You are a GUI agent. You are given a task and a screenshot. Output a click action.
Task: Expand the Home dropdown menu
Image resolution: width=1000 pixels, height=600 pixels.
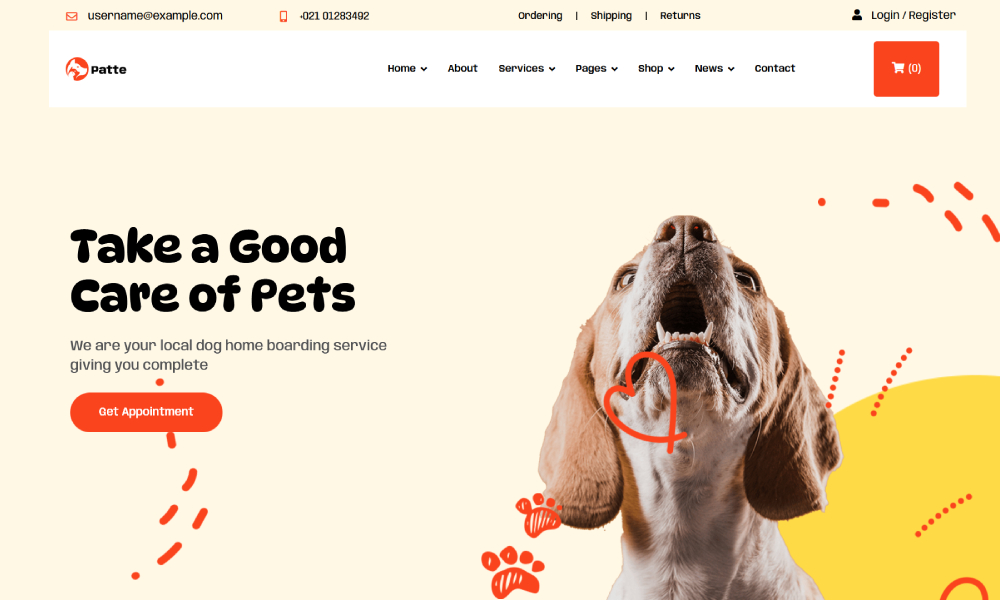[407, 68]
